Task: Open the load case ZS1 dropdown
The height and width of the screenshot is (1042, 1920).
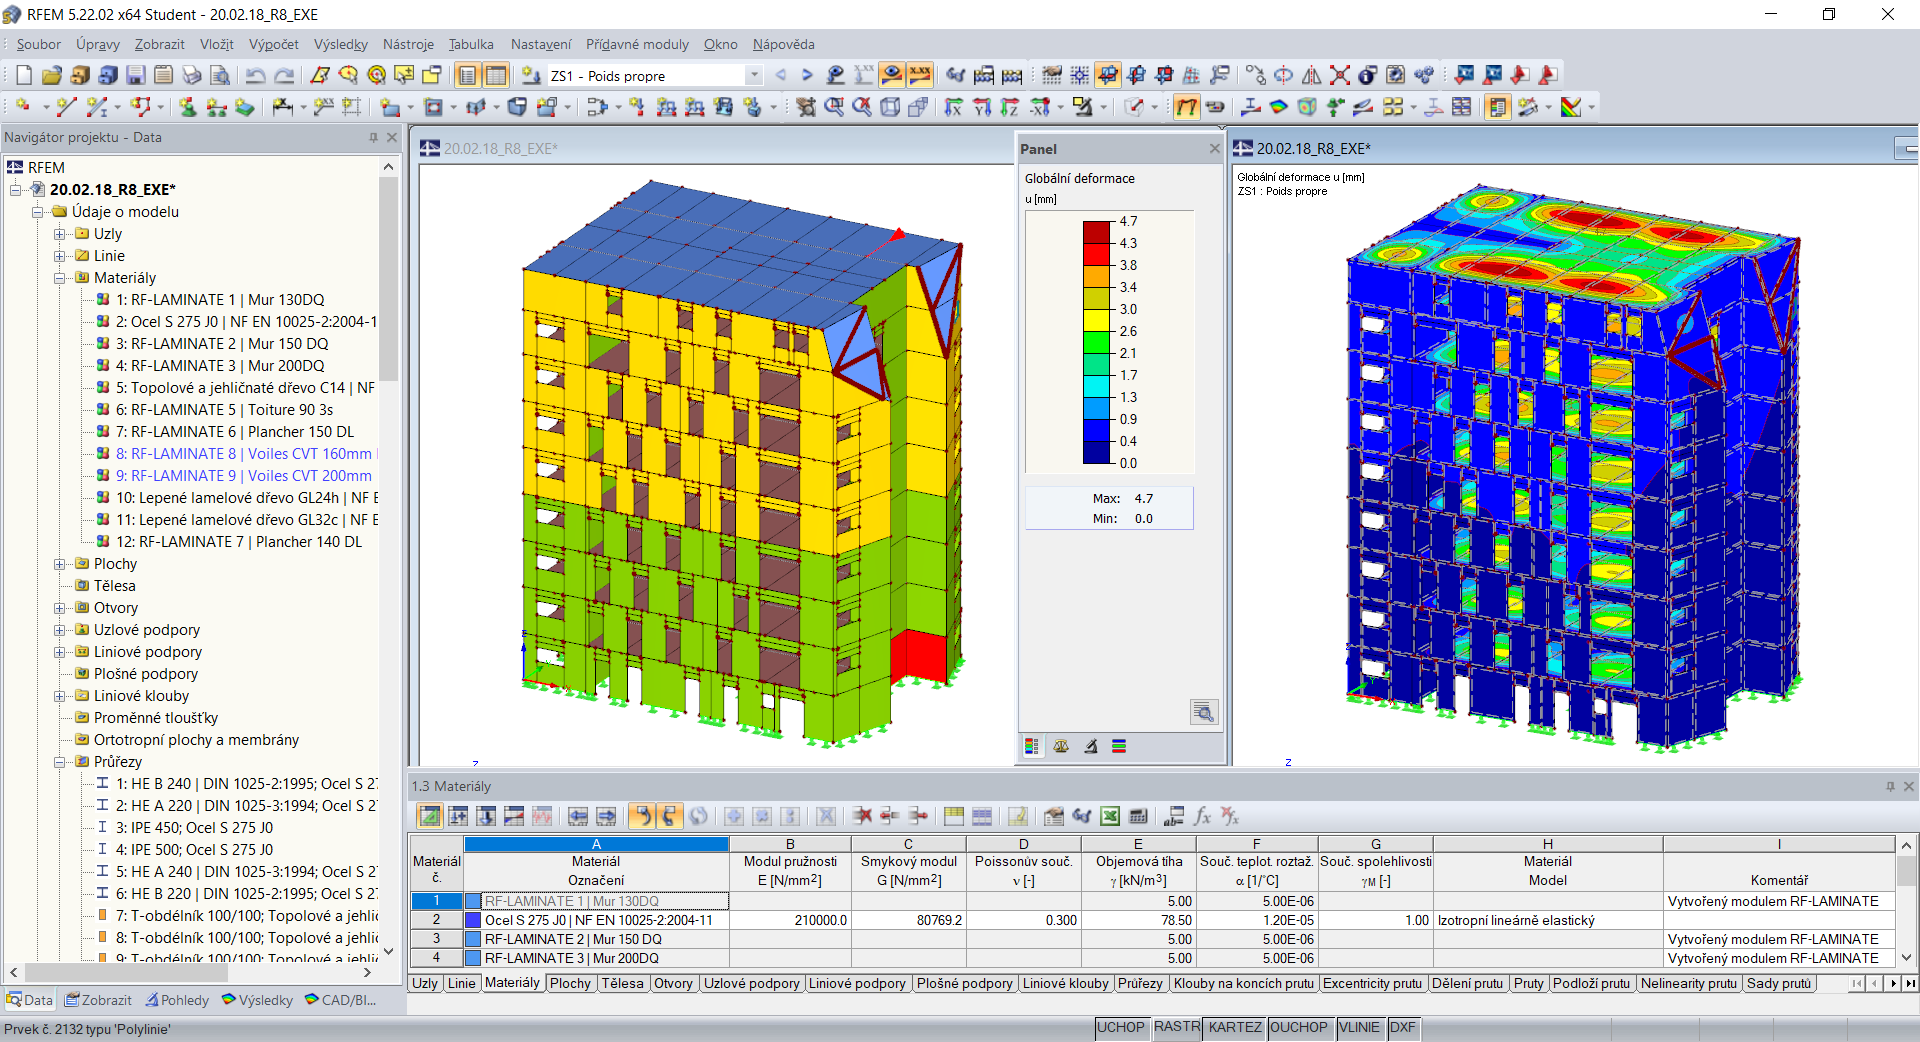Action: click(754, 76)
